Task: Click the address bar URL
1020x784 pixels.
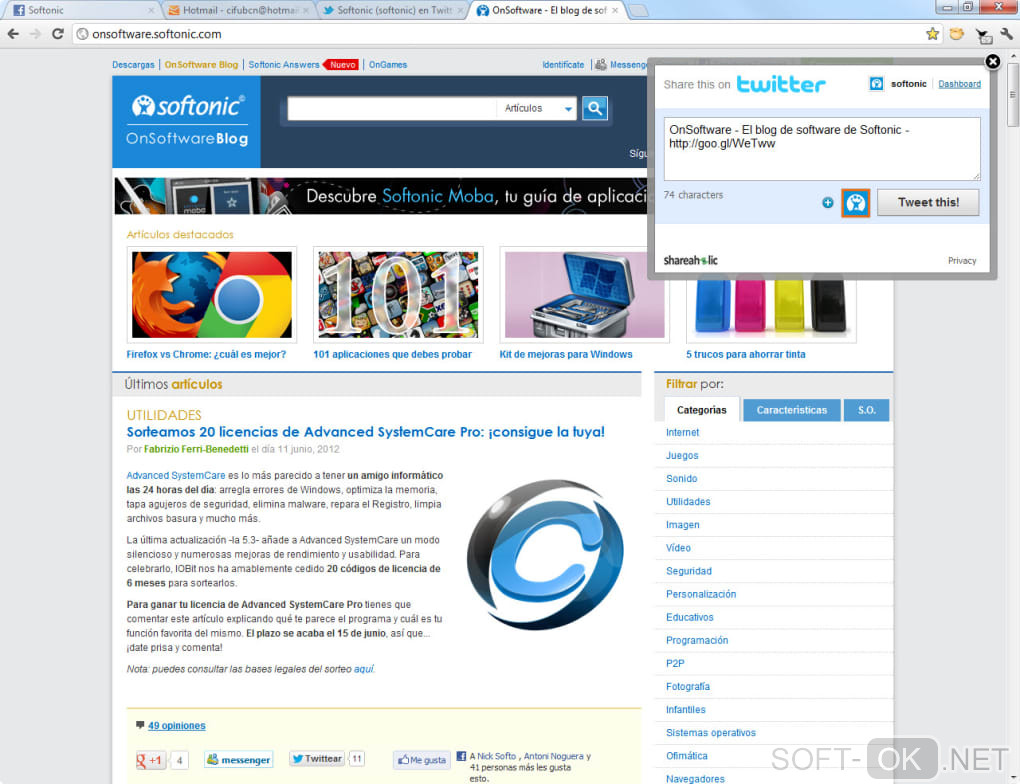Action: click(157, 34)
